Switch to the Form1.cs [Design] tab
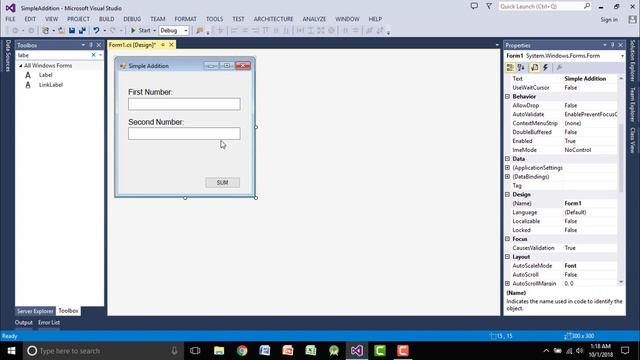640x360 pixels. 133,45
